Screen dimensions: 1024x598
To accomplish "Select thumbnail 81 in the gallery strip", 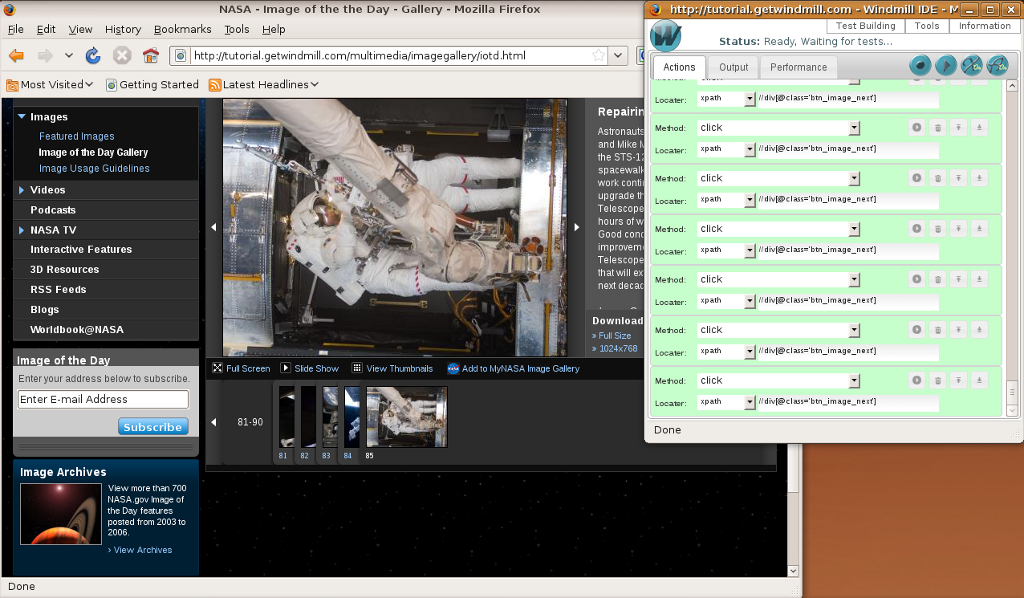I will (x=286, y=417).
